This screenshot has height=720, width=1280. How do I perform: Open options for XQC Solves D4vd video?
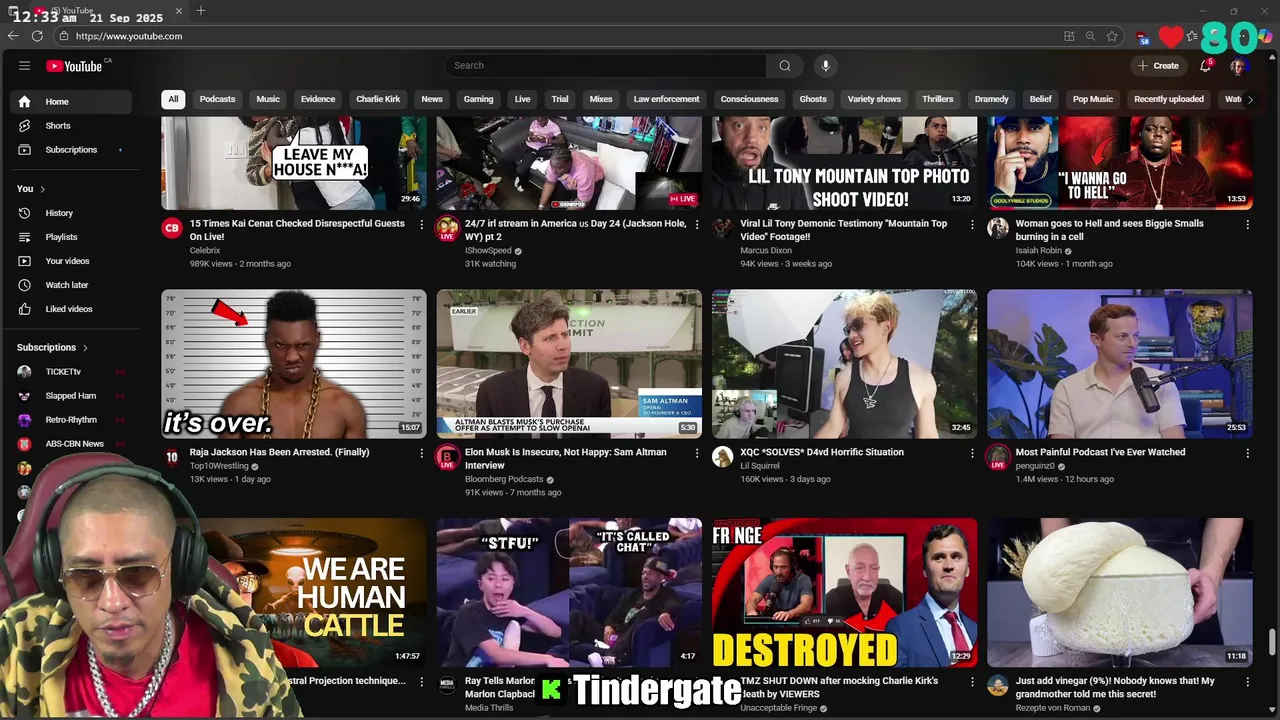tap(972, 453)
